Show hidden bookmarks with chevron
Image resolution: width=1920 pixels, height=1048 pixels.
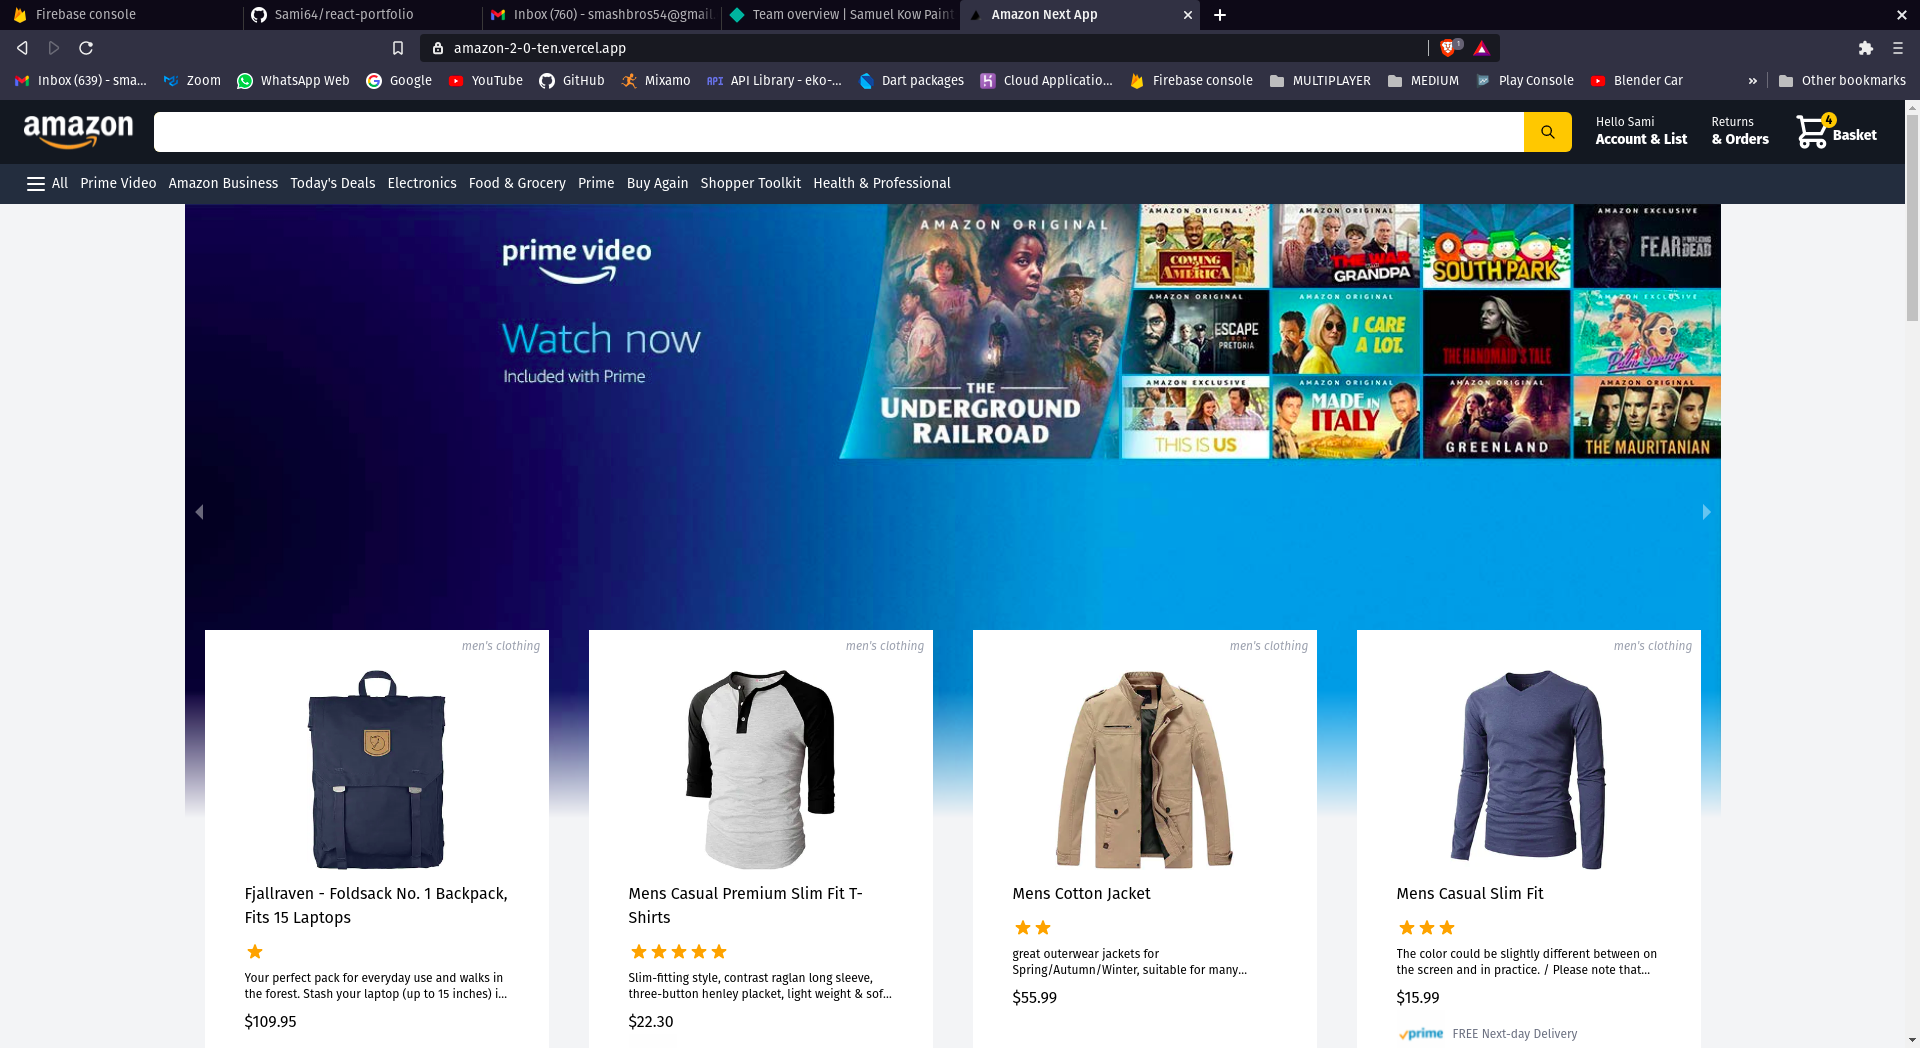click(1752, 81)
